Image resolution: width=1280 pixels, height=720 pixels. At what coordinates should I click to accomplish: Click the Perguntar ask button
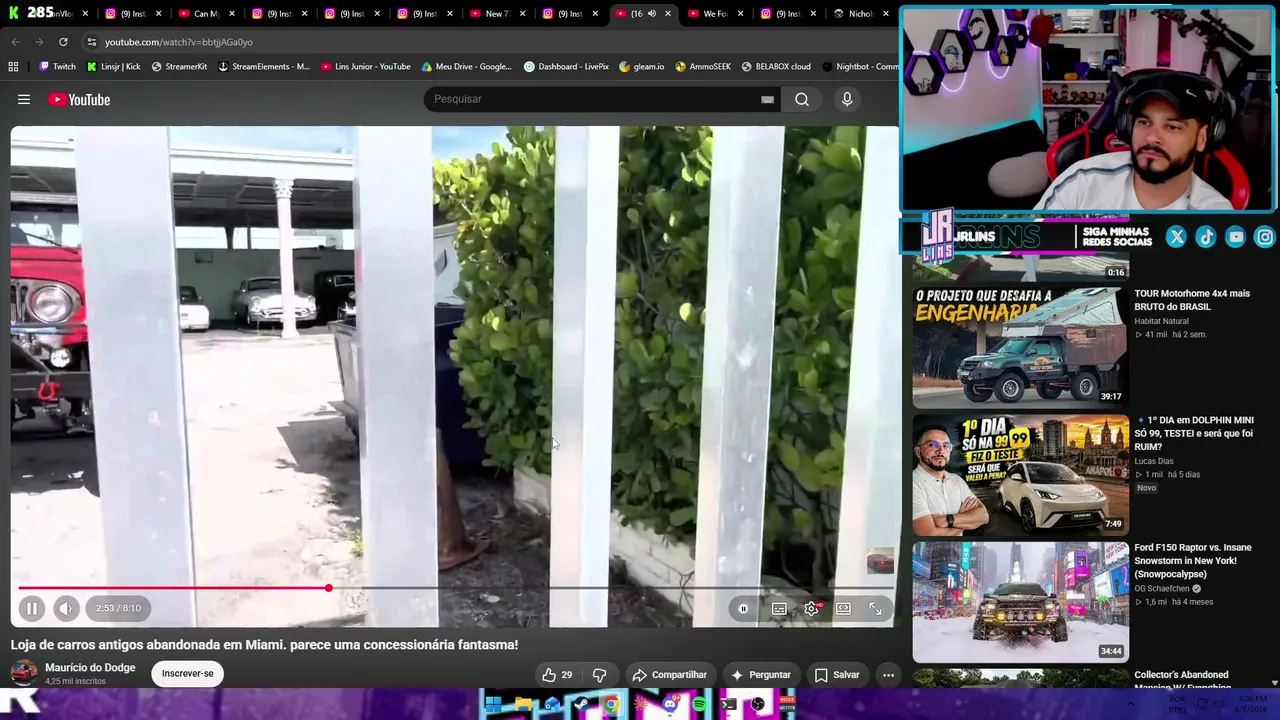point(761,675)
